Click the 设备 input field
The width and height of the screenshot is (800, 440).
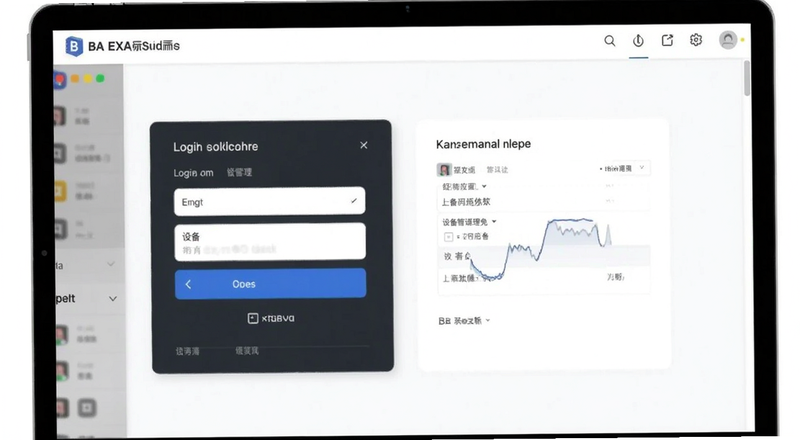[x=270, y=242]
